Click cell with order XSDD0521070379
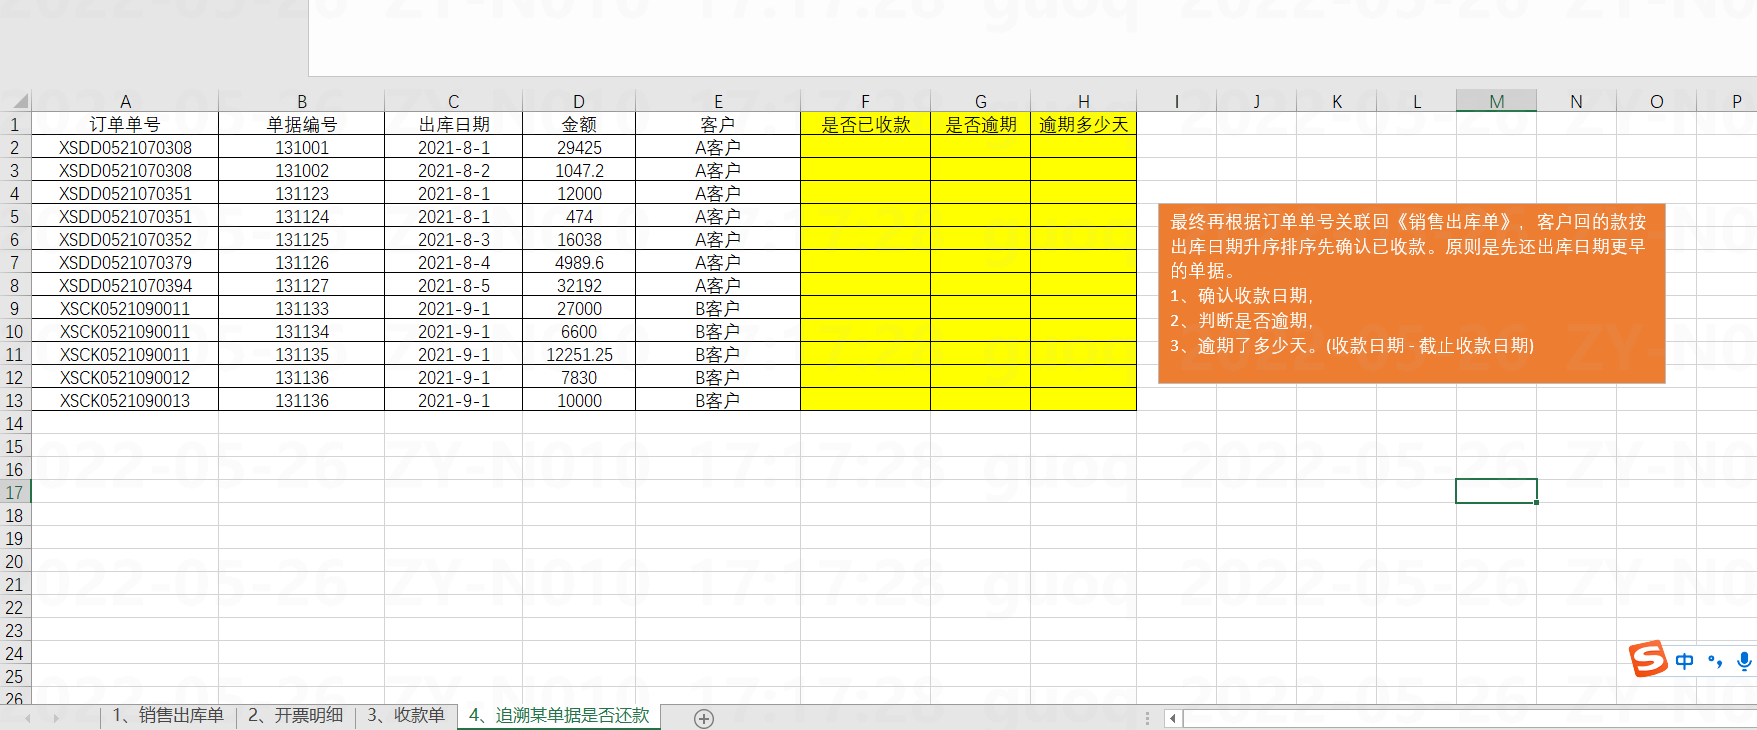The image size is (1757, 730). 125,262
